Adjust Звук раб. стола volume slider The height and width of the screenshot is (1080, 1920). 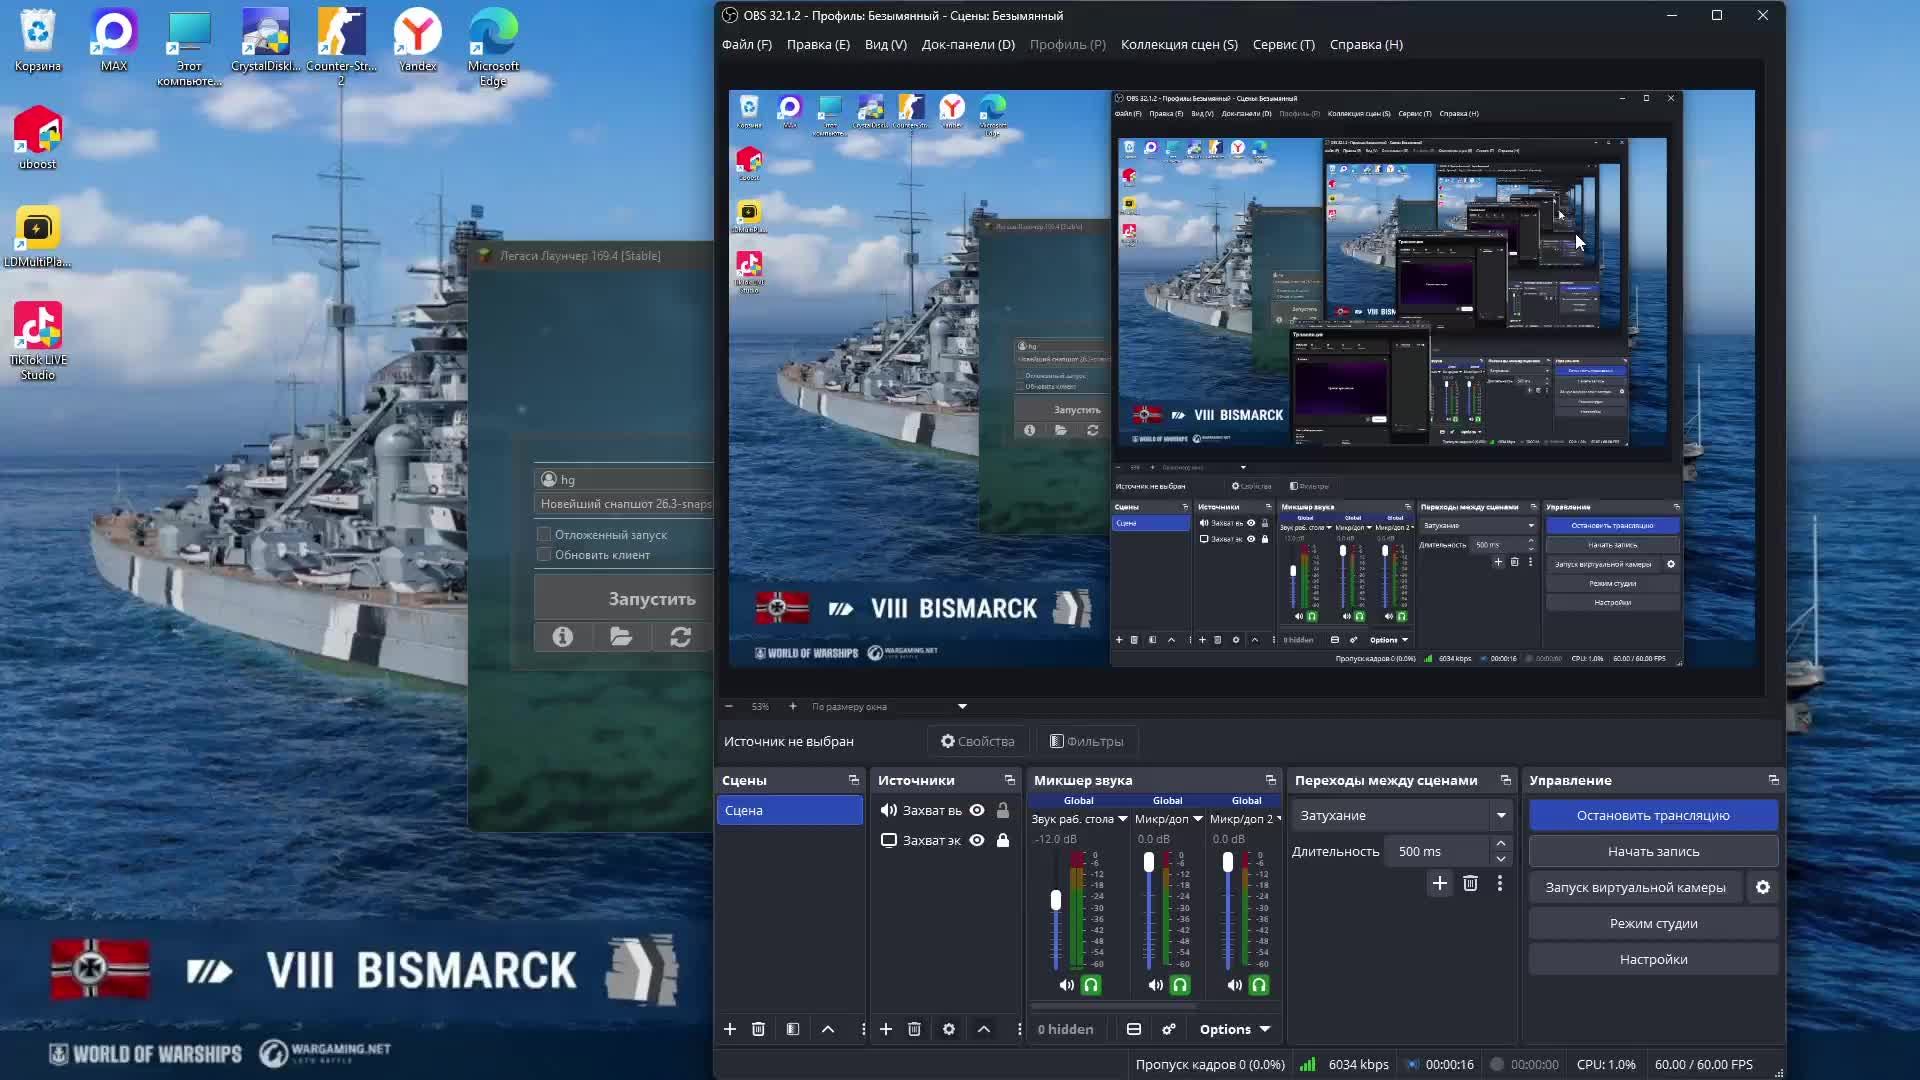click(1055, 900)
